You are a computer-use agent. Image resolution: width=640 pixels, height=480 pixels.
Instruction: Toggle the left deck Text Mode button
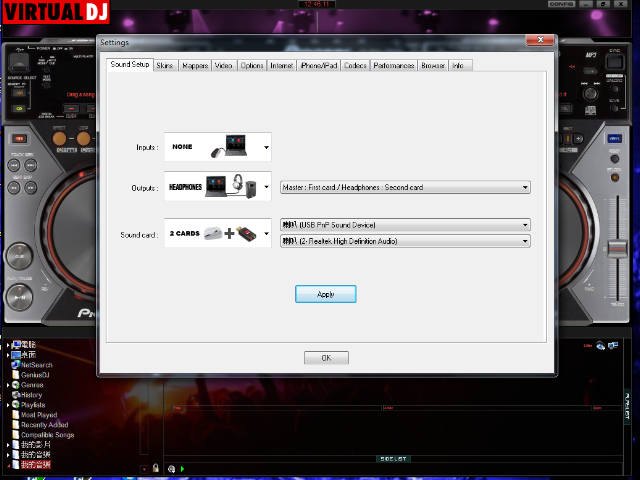(47, 85)
